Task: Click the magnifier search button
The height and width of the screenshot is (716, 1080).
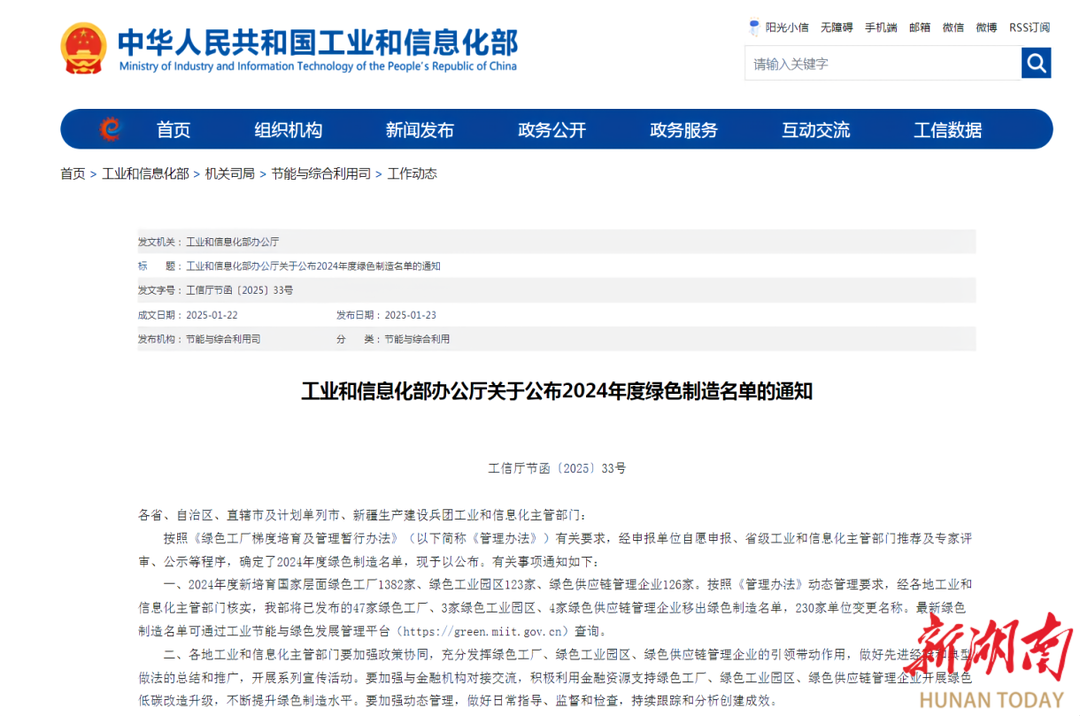Action: 1036,63
